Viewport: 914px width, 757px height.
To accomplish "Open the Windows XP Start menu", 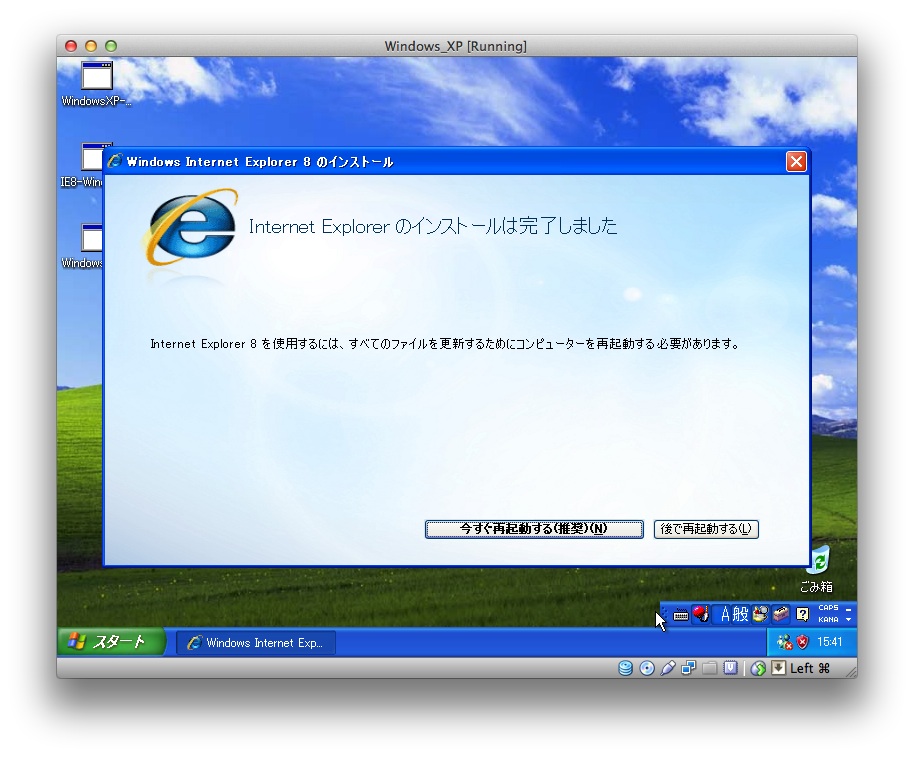I will click(x=106, y=642).
